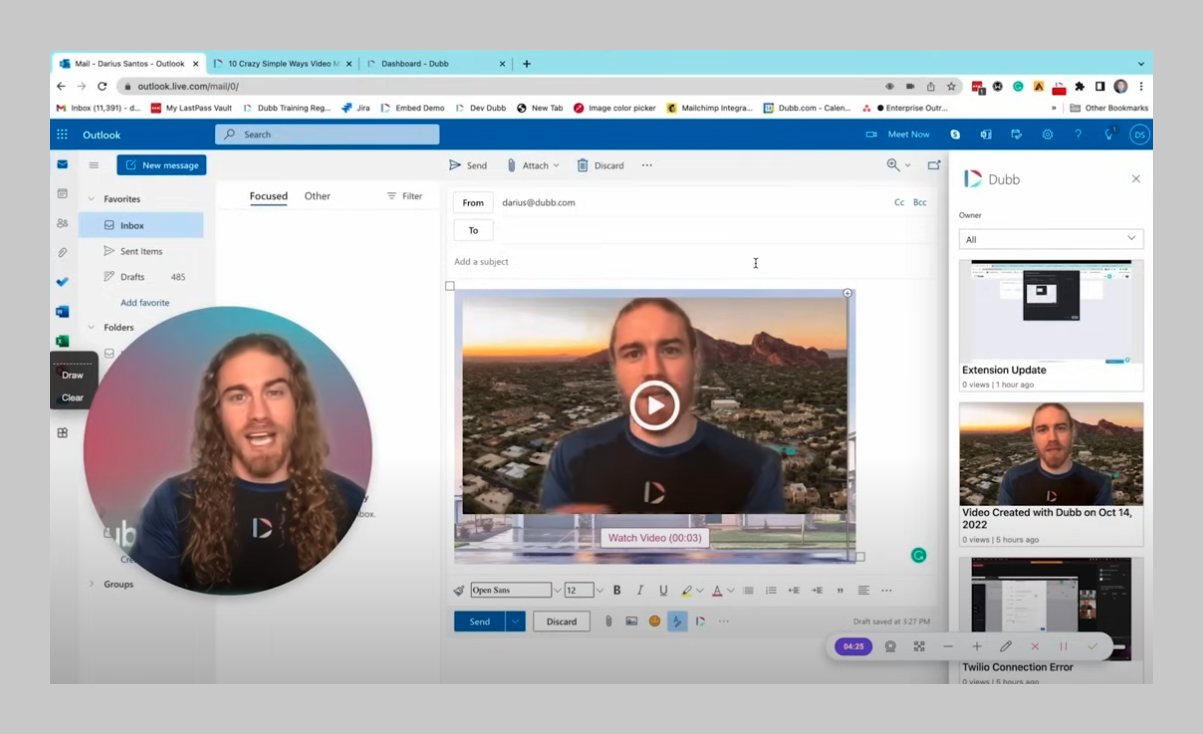Click the Cc link
The height and width of the screenshot is (734, 1203).
click(x=899, y=202)
